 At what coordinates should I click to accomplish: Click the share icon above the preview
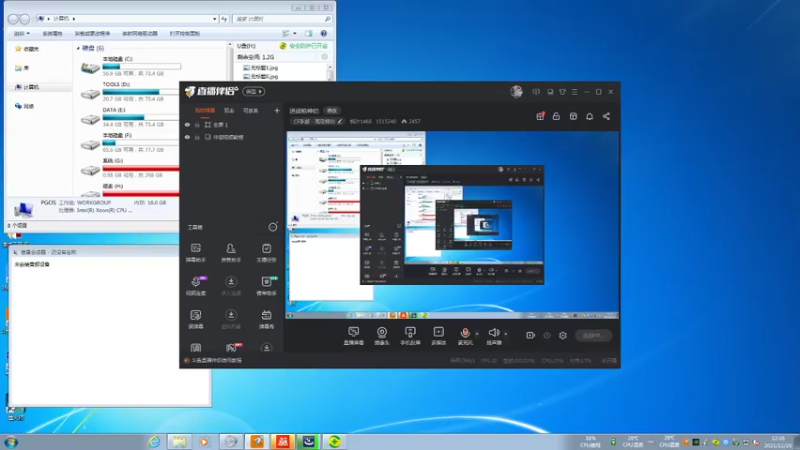(x=606, y=116)
